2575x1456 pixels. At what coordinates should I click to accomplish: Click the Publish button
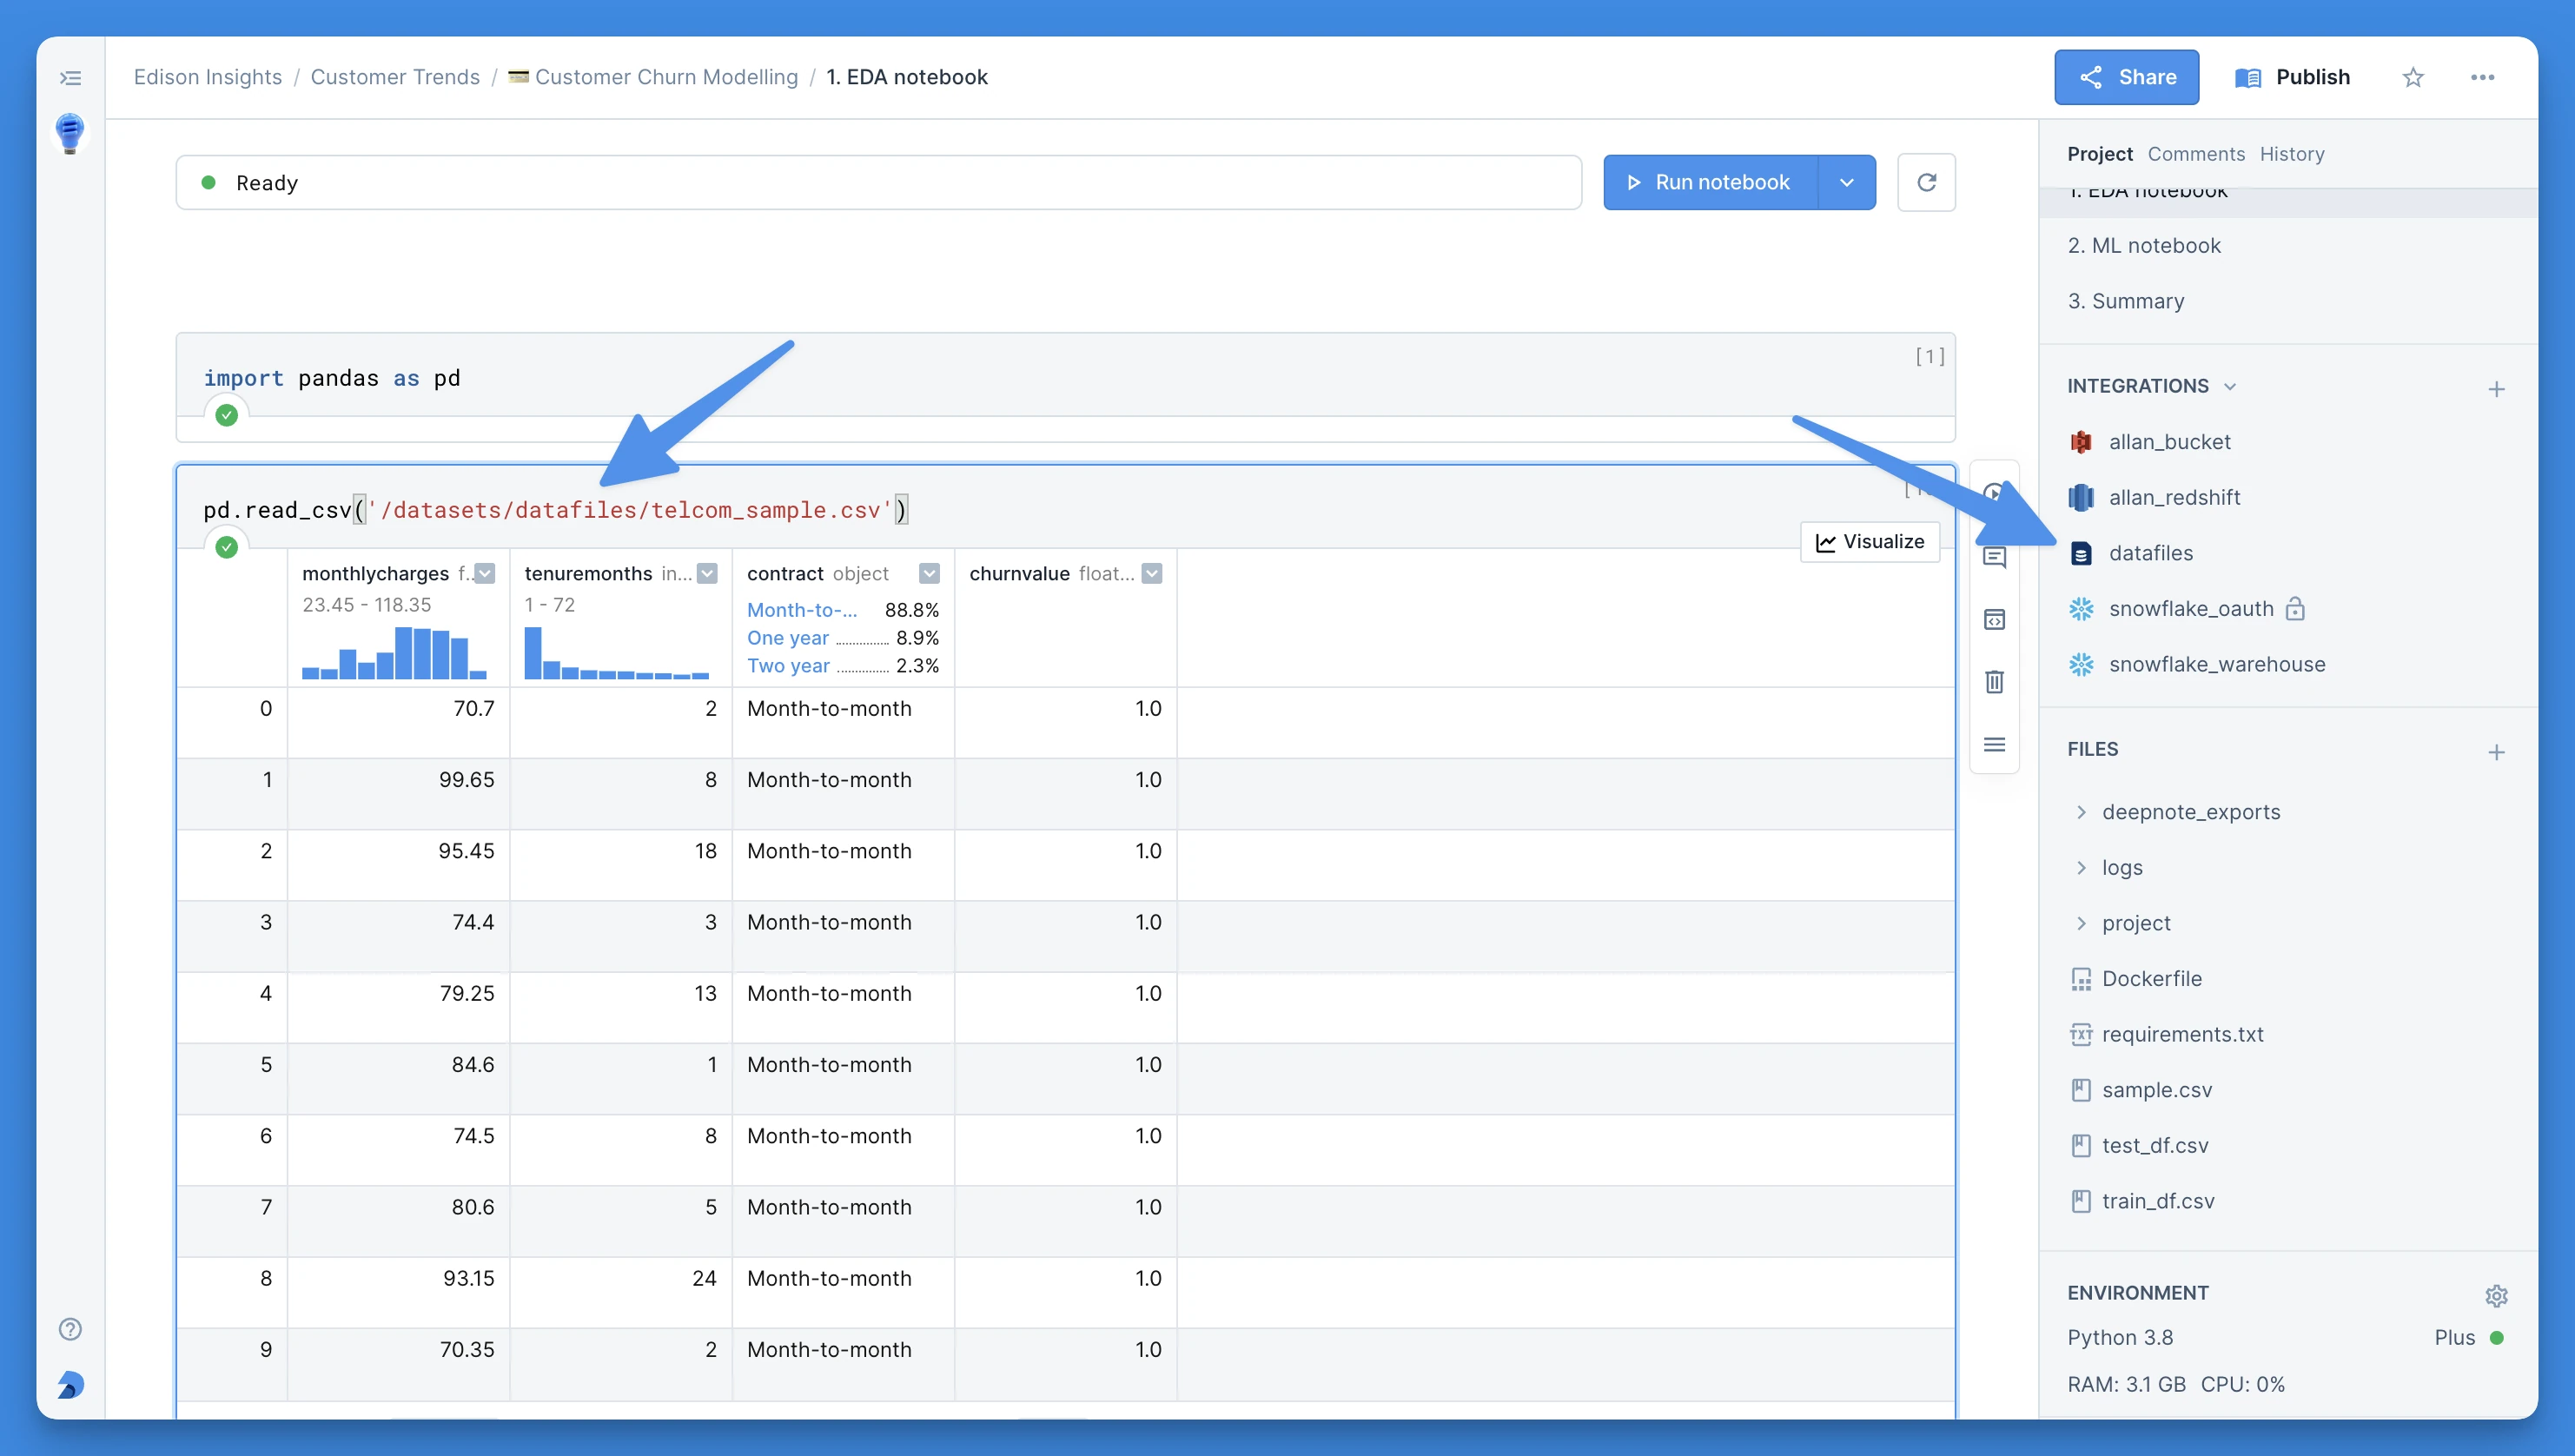pyautogui.click(x=2292, y=77)
